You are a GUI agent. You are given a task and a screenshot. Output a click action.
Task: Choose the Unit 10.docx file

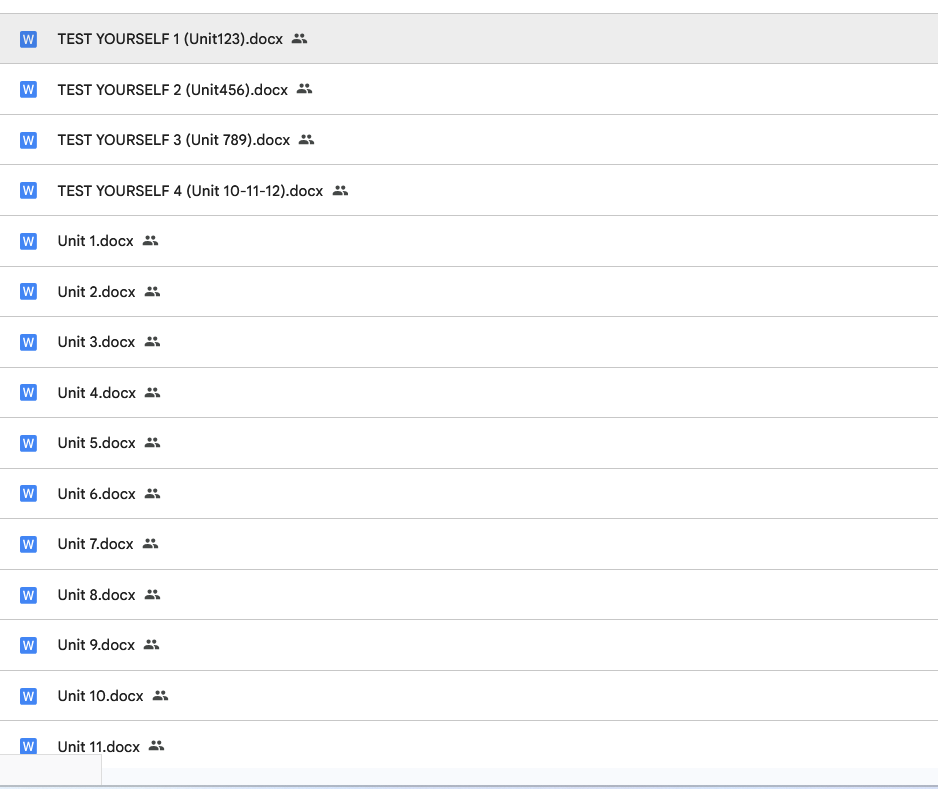[100, 696]
